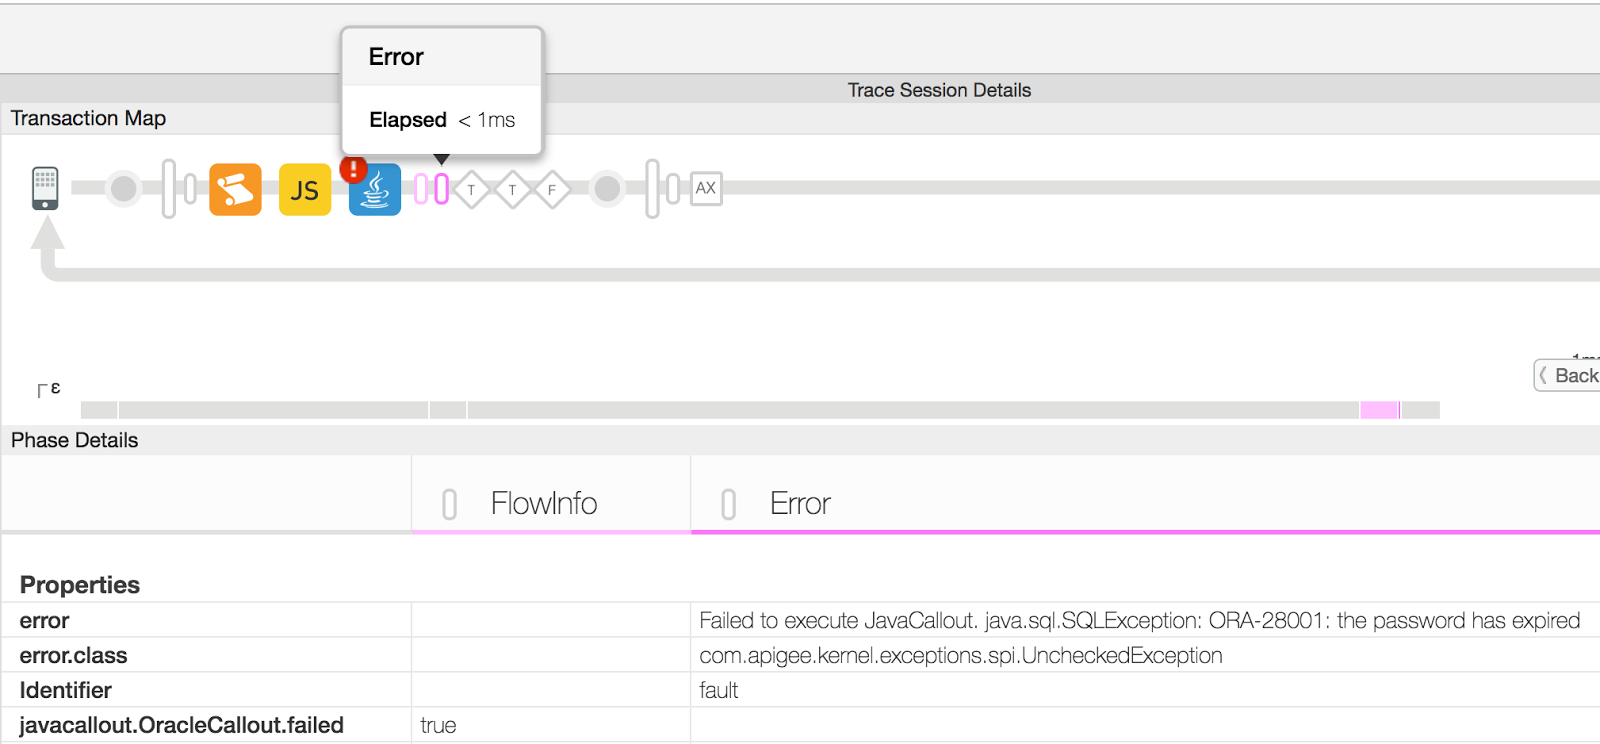
Task: Click first gray circle node after phone
Action: [x=123, y=188]
